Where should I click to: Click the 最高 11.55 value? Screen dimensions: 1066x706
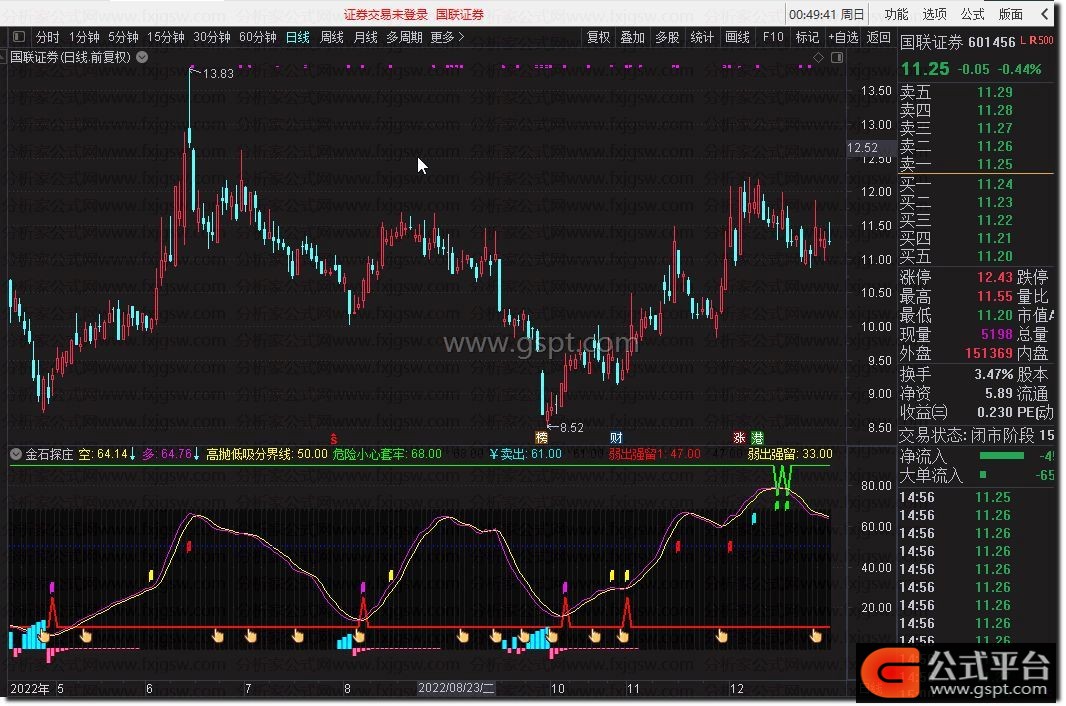[x=995, y=296]
